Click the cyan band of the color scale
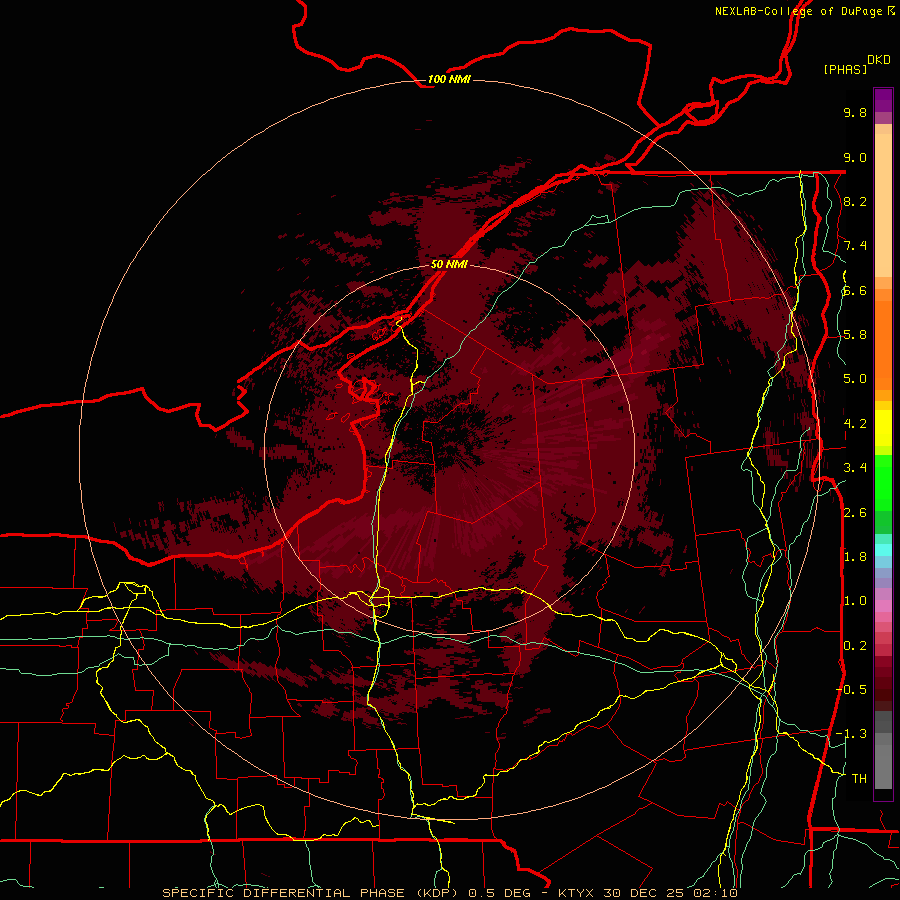 pos(883,550)
